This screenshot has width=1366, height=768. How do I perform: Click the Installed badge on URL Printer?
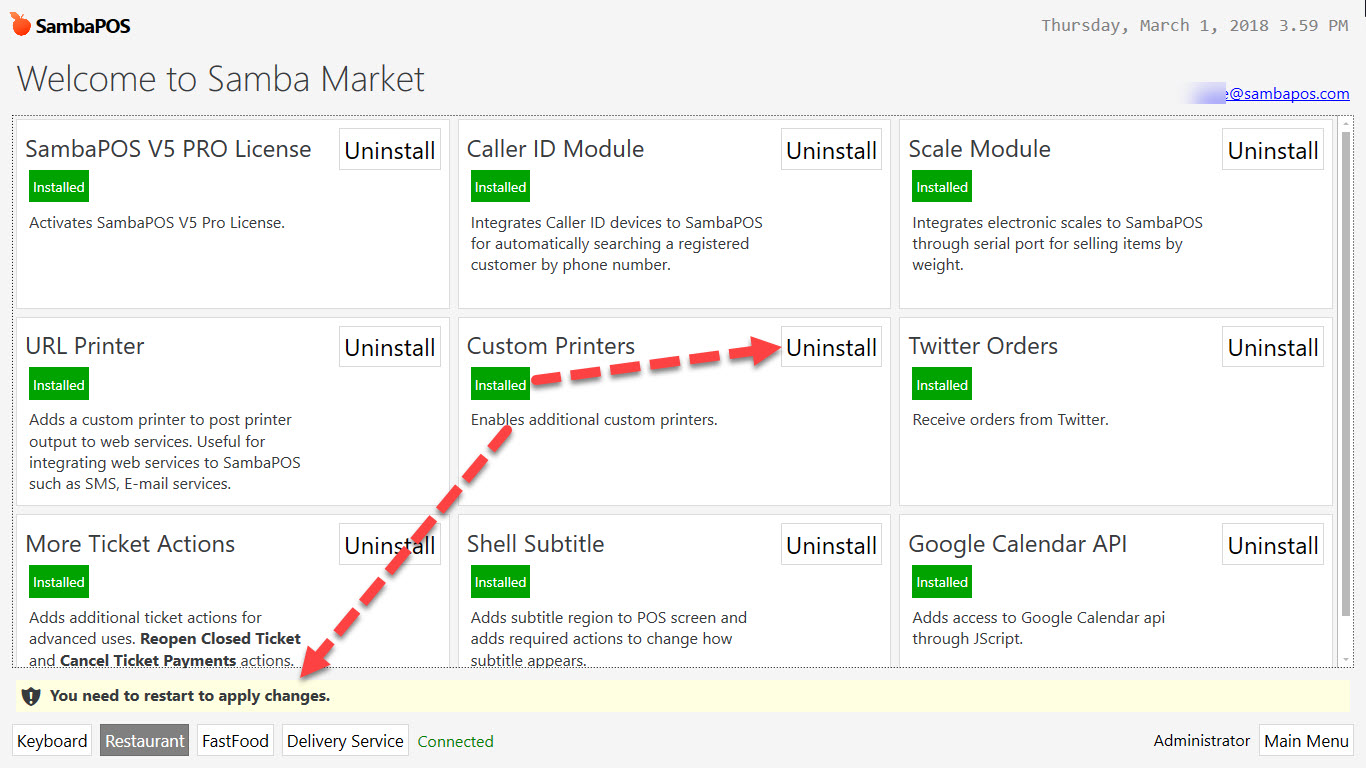point(58,383)
